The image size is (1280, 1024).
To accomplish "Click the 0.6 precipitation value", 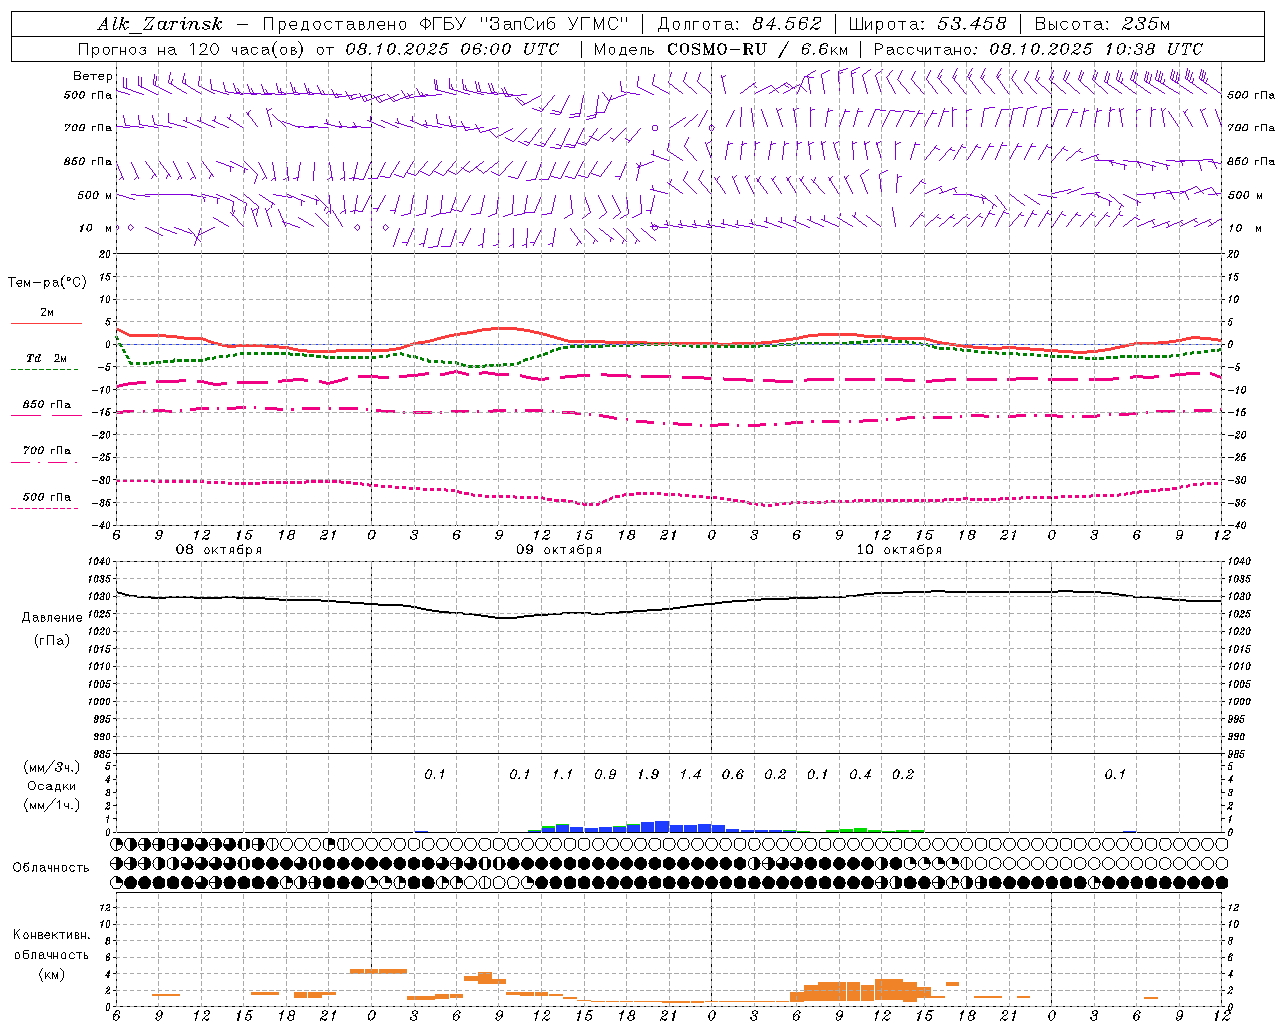I will tap(733, 774).
